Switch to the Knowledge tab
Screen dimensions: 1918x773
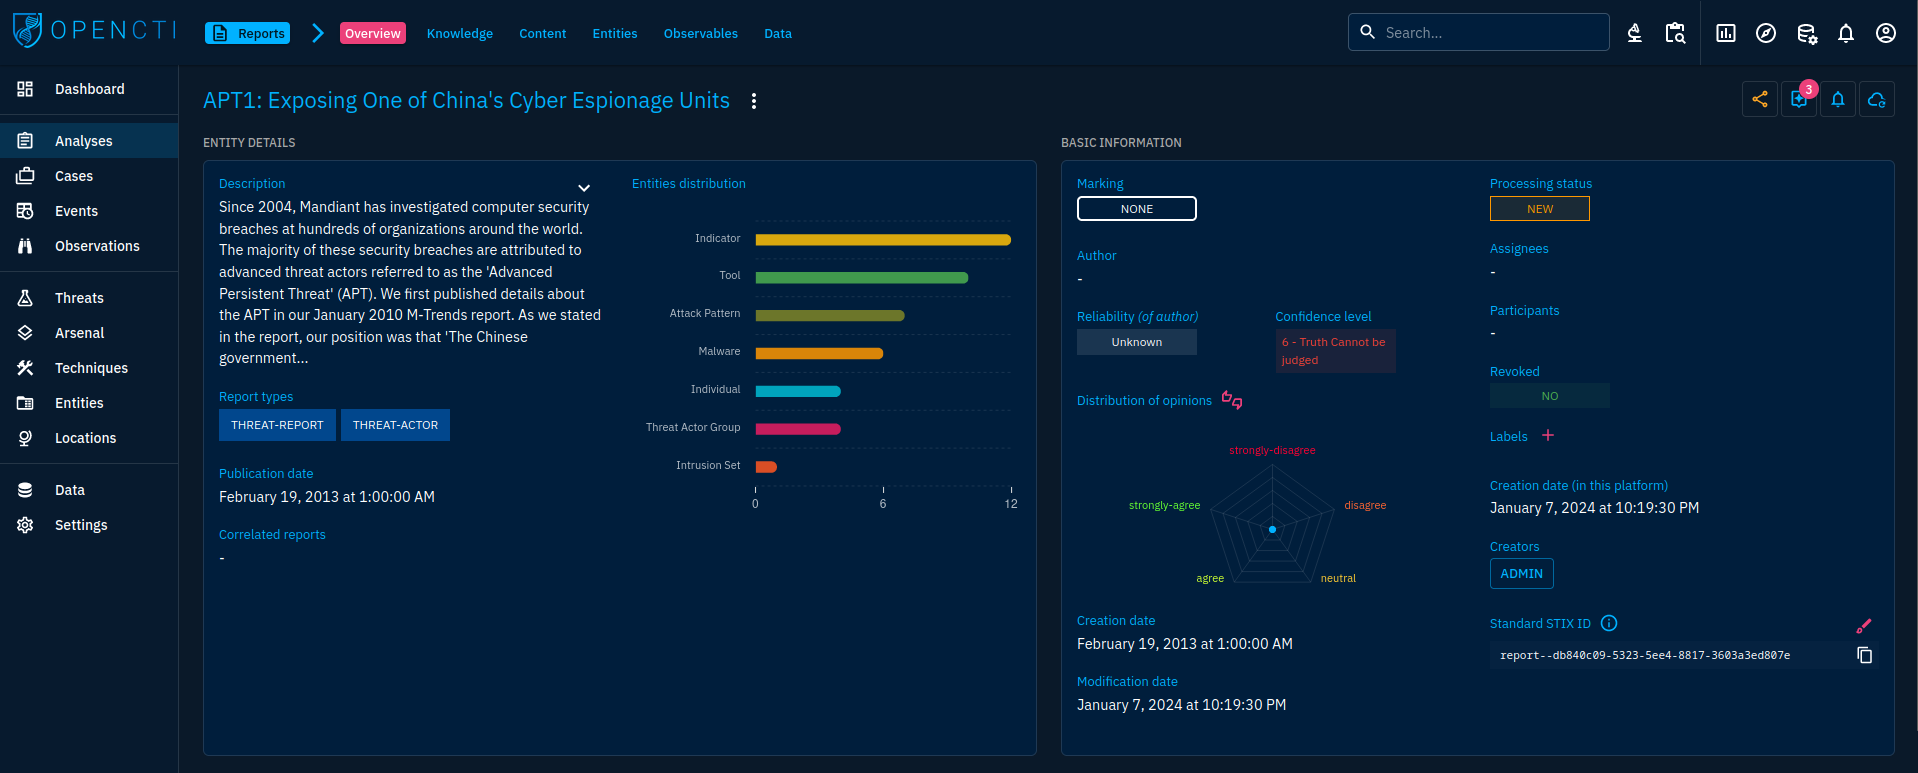click(x=460, y=33)
